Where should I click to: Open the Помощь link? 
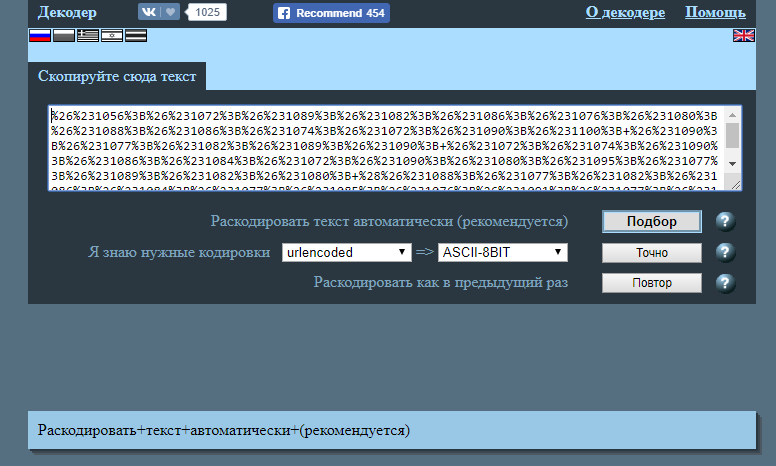(x=715, y=13)
